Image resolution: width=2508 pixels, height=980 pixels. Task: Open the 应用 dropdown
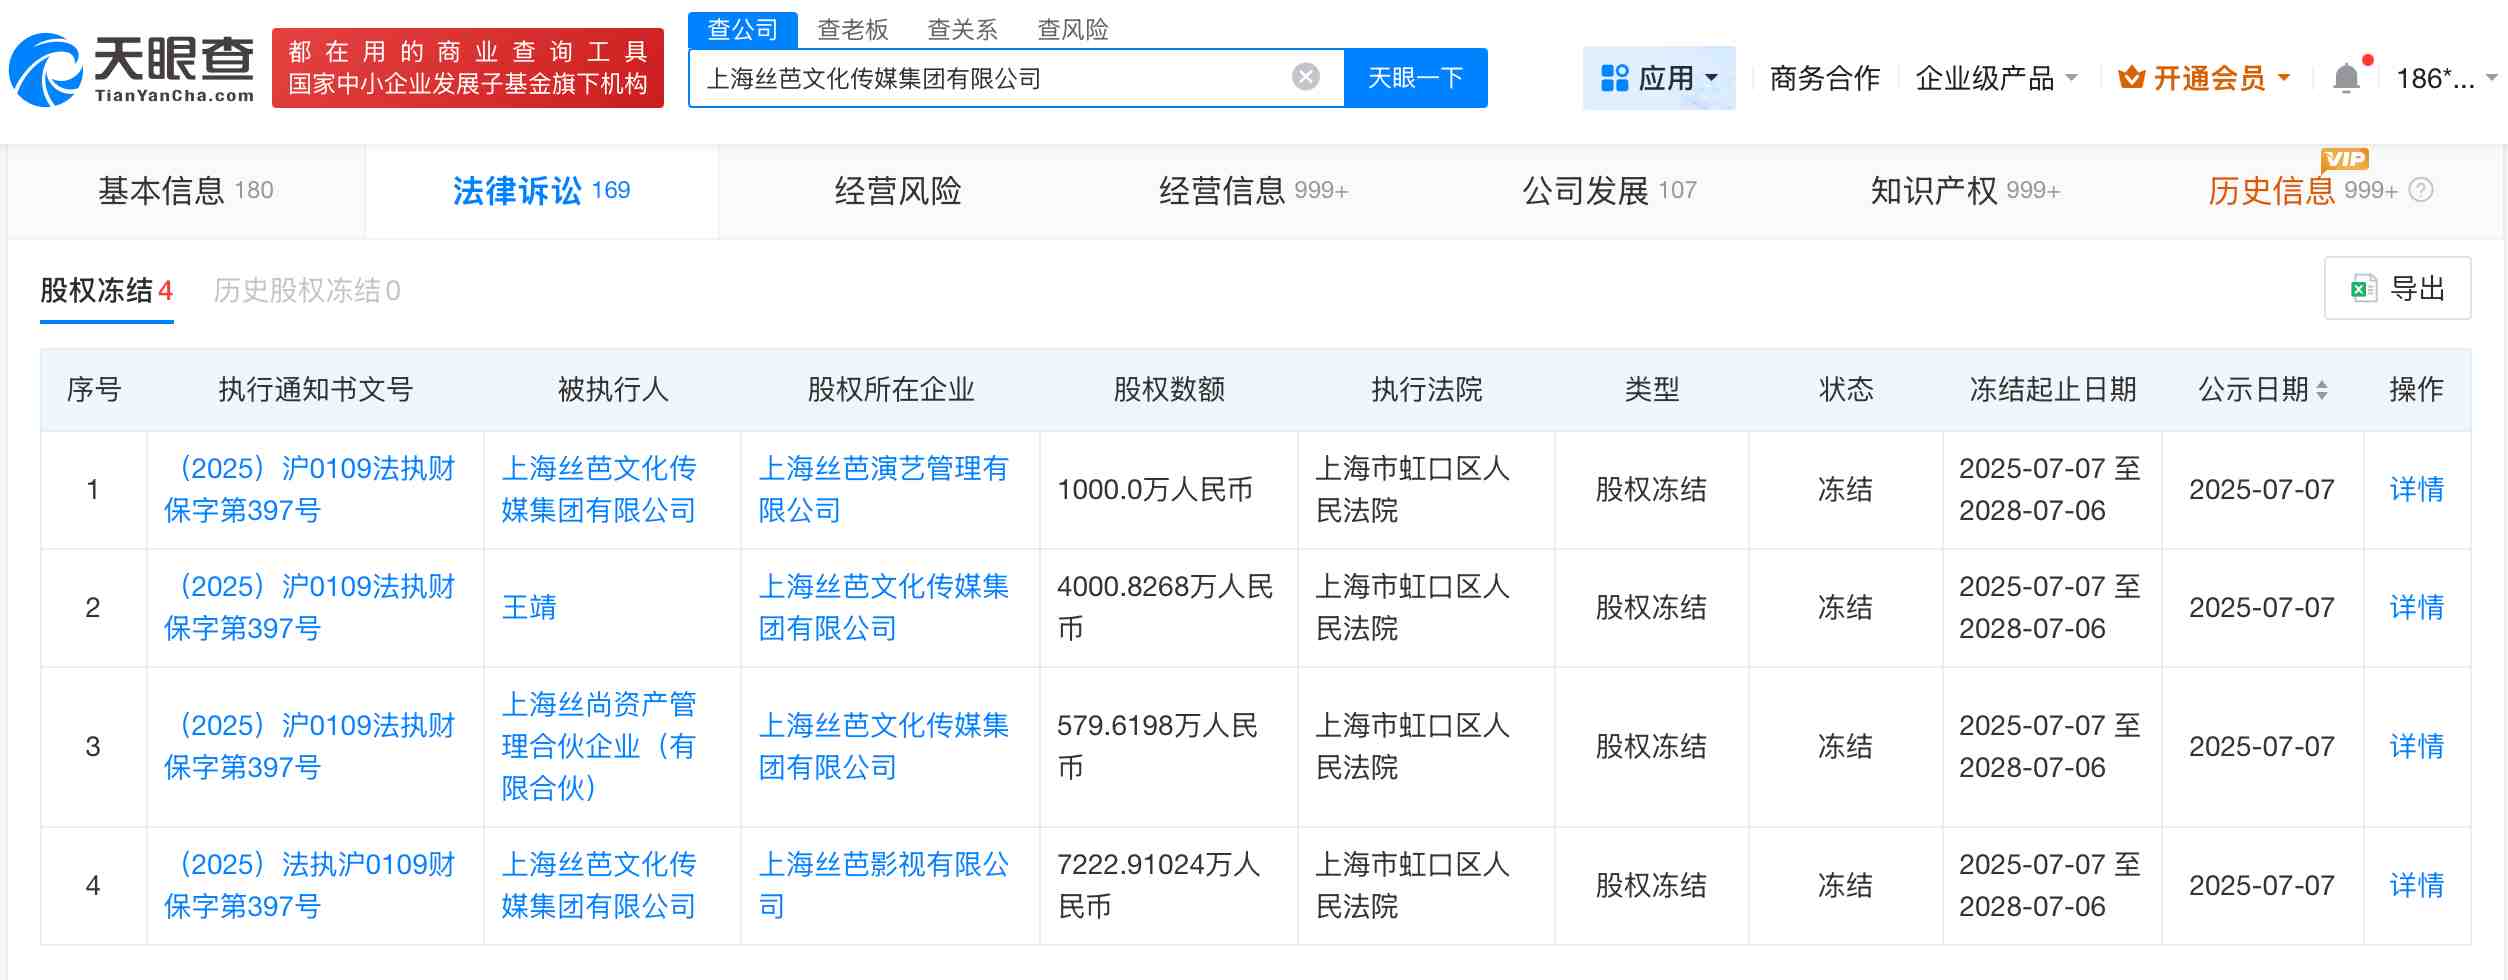(1672, 78)
